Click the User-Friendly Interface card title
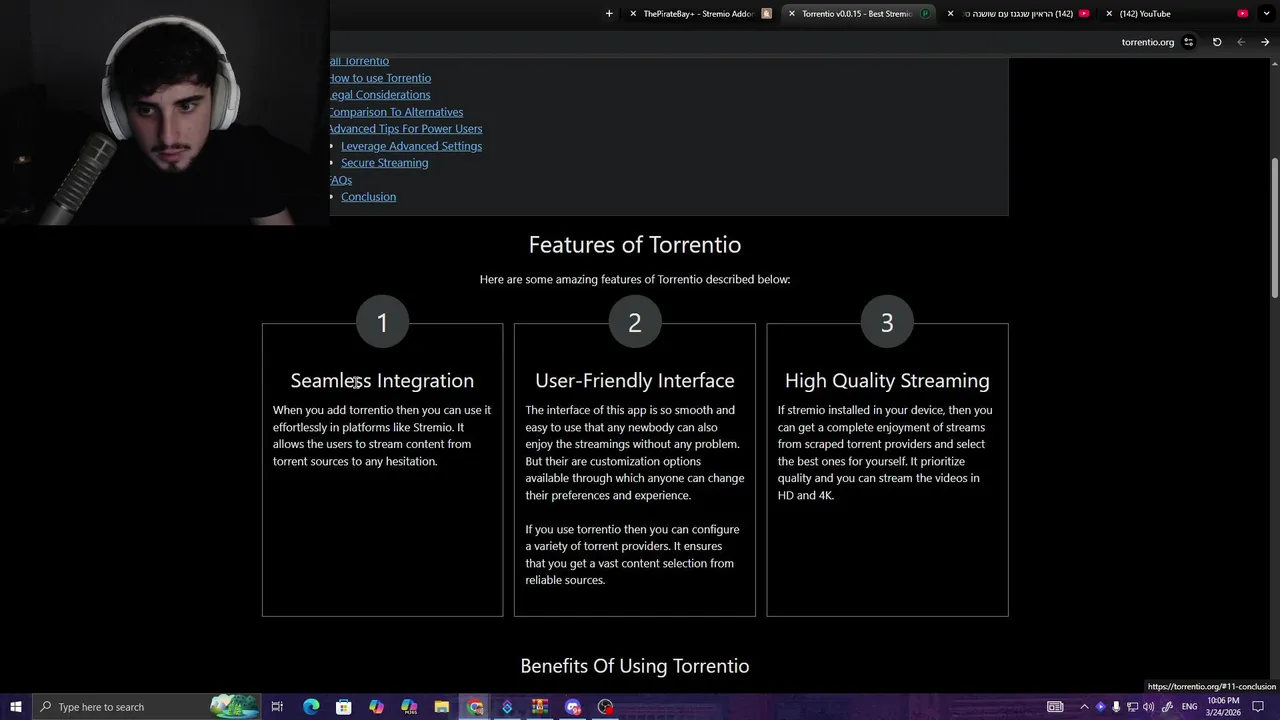Viewport: 1280px width, 720px height. click(635, 381)
